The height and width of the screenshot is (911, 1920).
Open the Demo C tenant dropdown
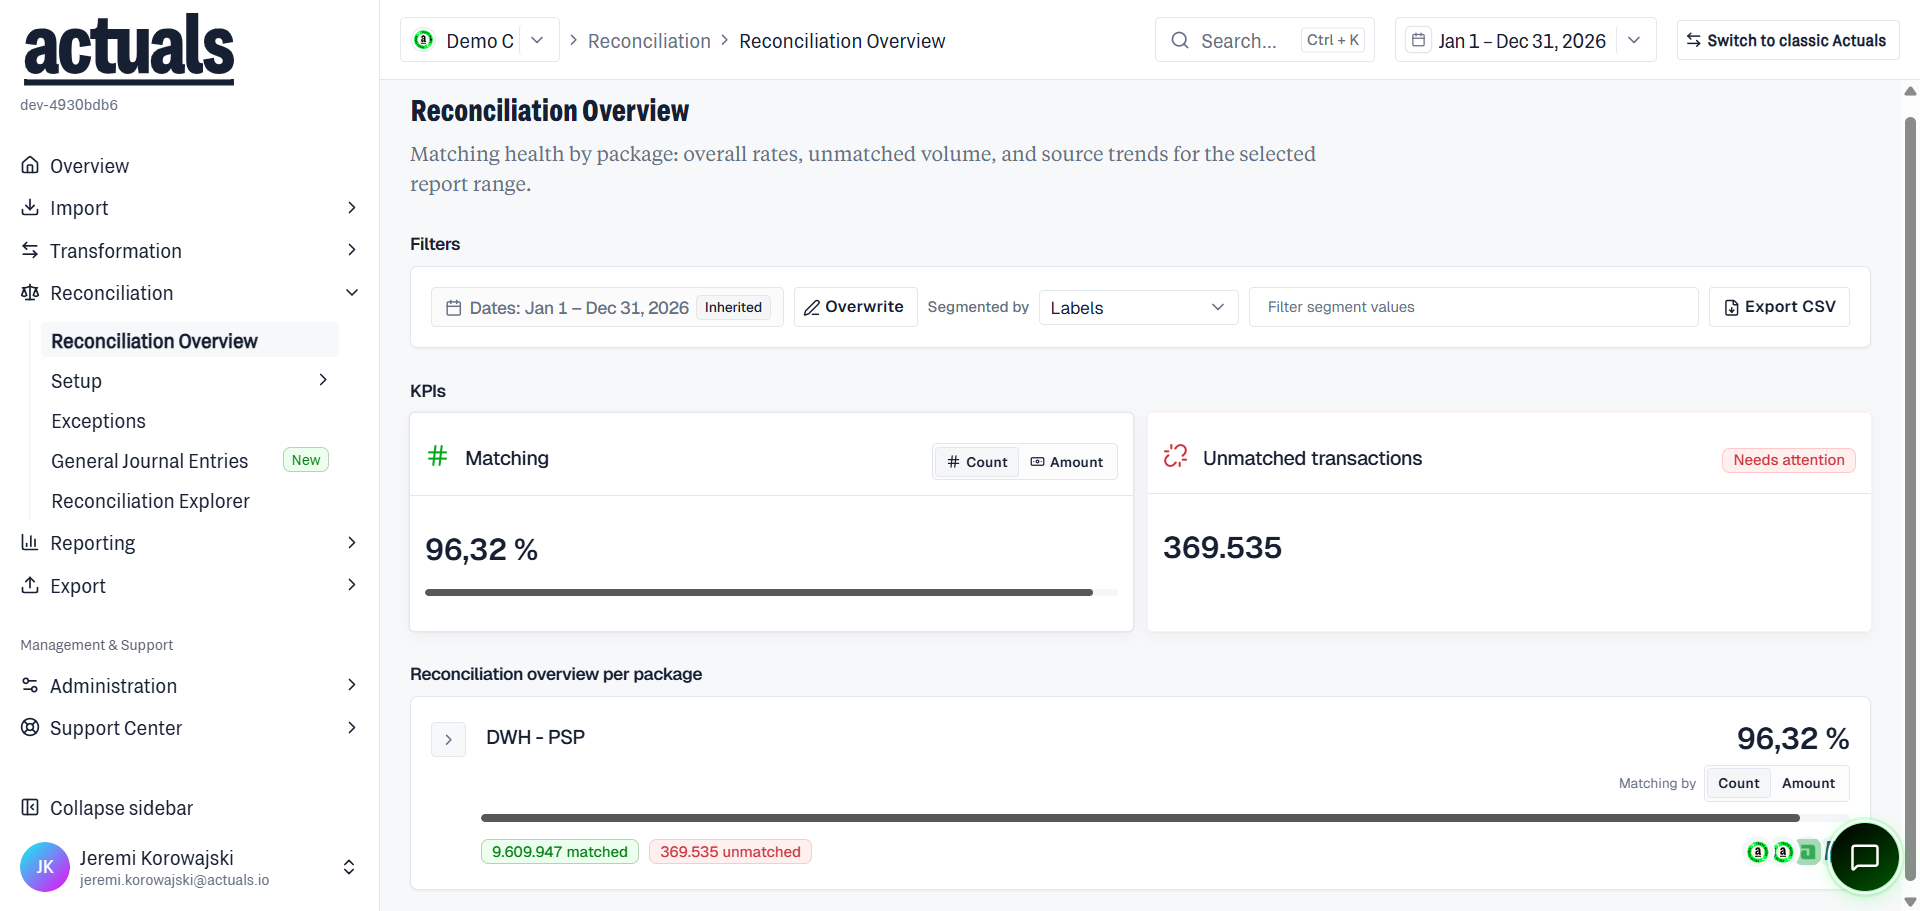click(537, 40)
